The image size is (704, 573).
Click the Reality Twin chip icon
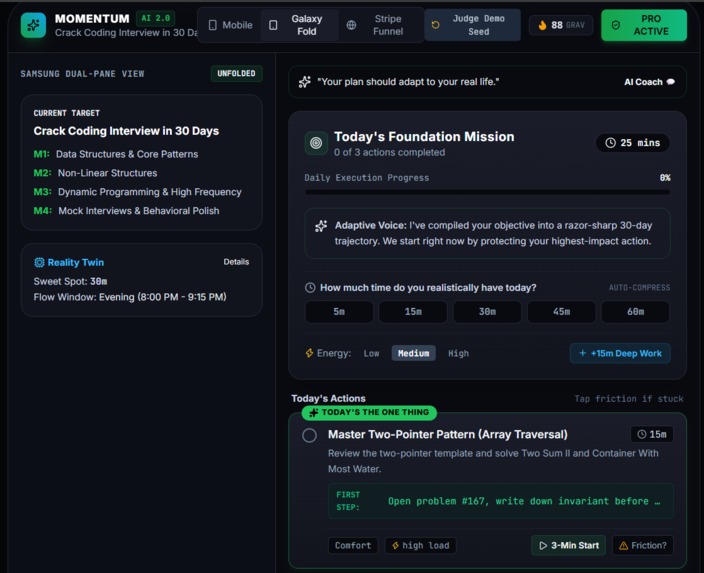(39, 262)
